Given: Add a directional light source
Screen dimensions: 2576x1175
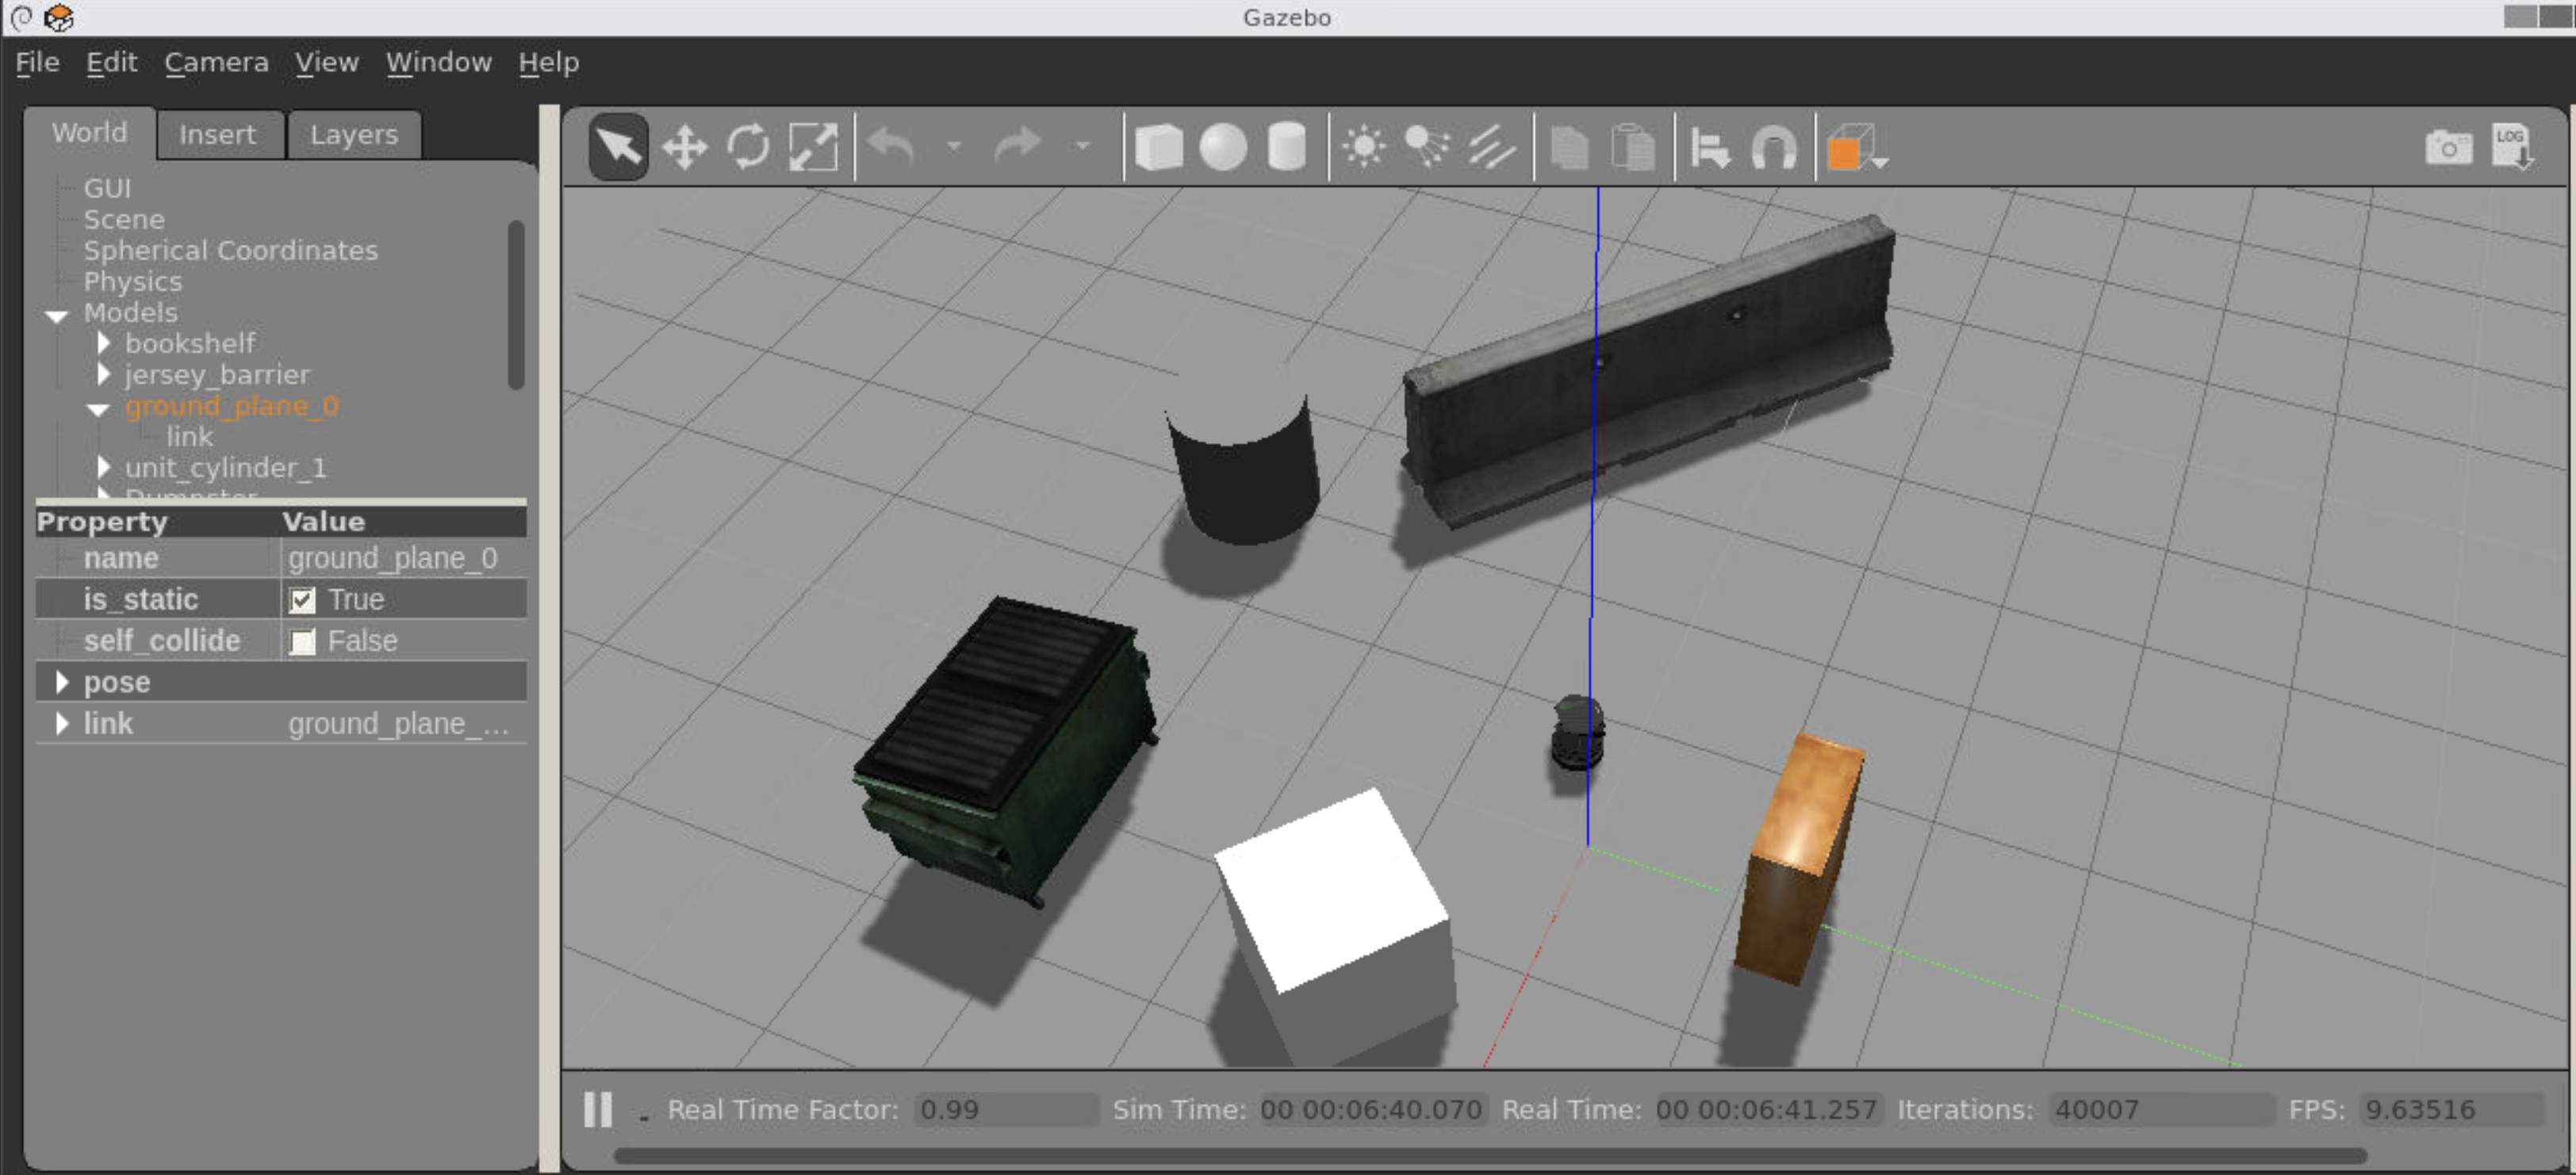Looking at the screenshot, I should [x=1492, y=145].
